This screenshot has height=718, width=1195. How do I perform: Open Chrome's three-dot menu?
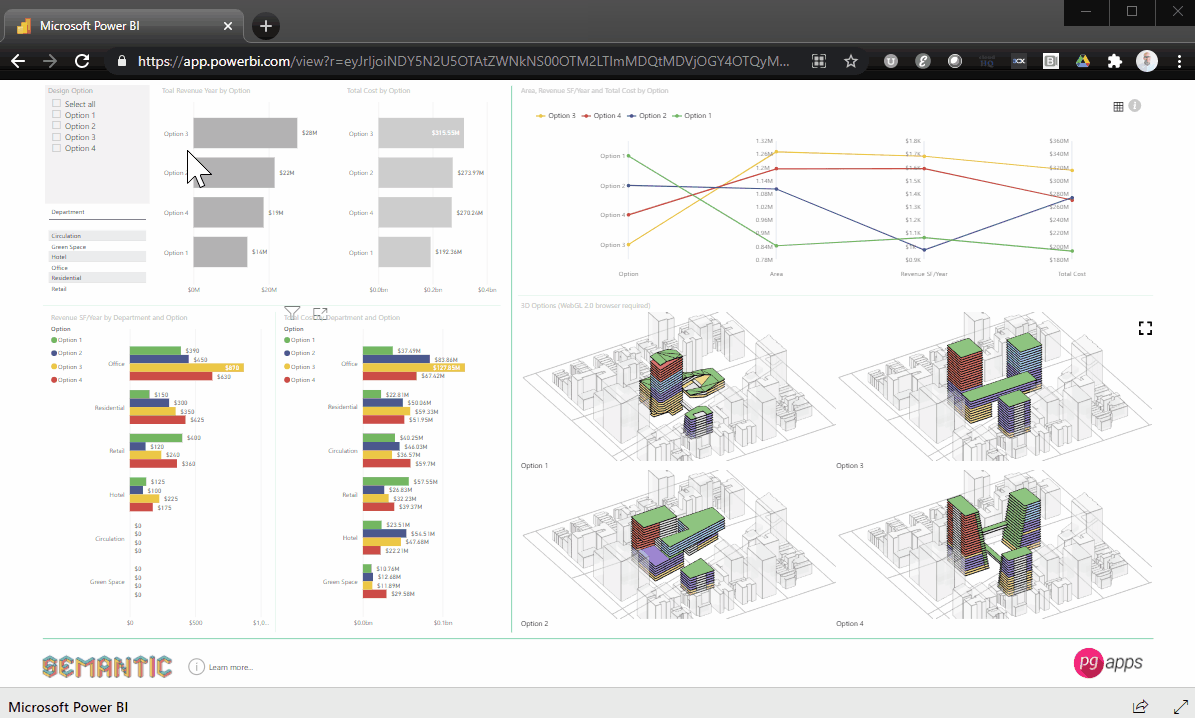tap(1180, 60)
